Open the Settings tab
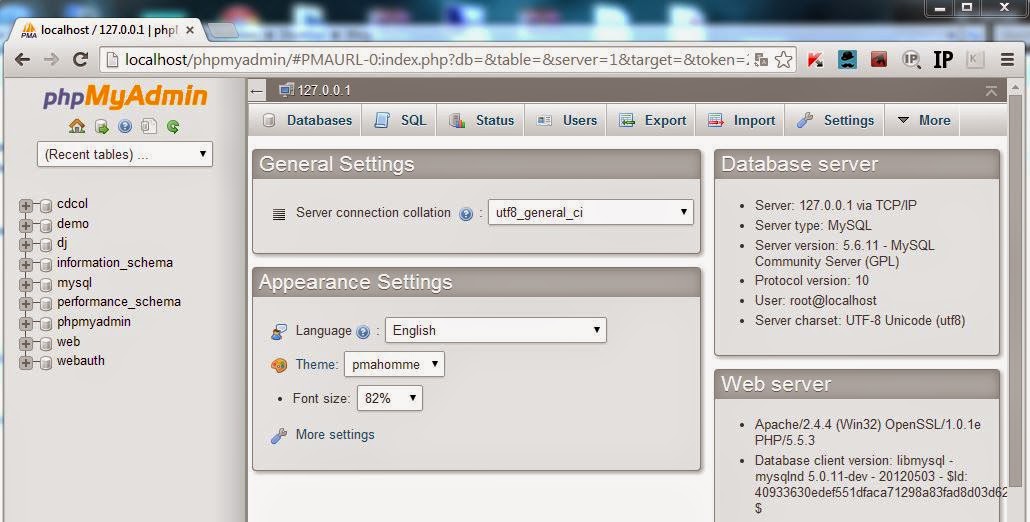The height and width of the screenshot is (522, 1030). coord(835,120)
